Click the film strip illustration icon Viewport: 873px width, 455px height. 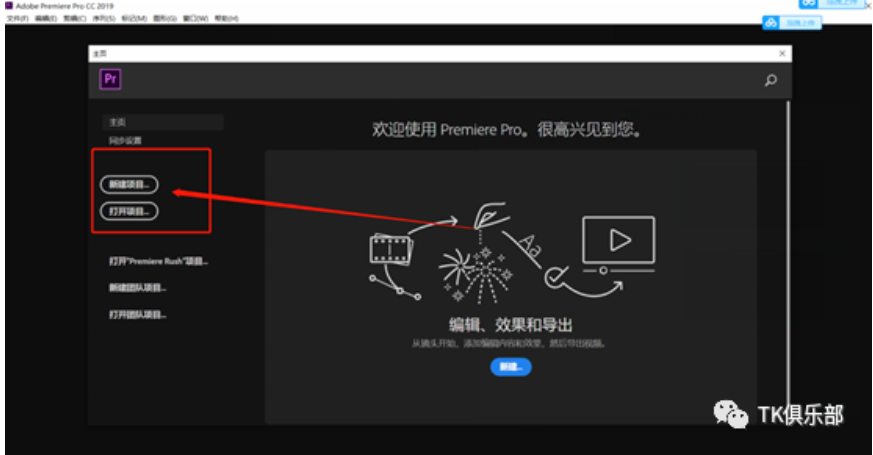(391, 249)
